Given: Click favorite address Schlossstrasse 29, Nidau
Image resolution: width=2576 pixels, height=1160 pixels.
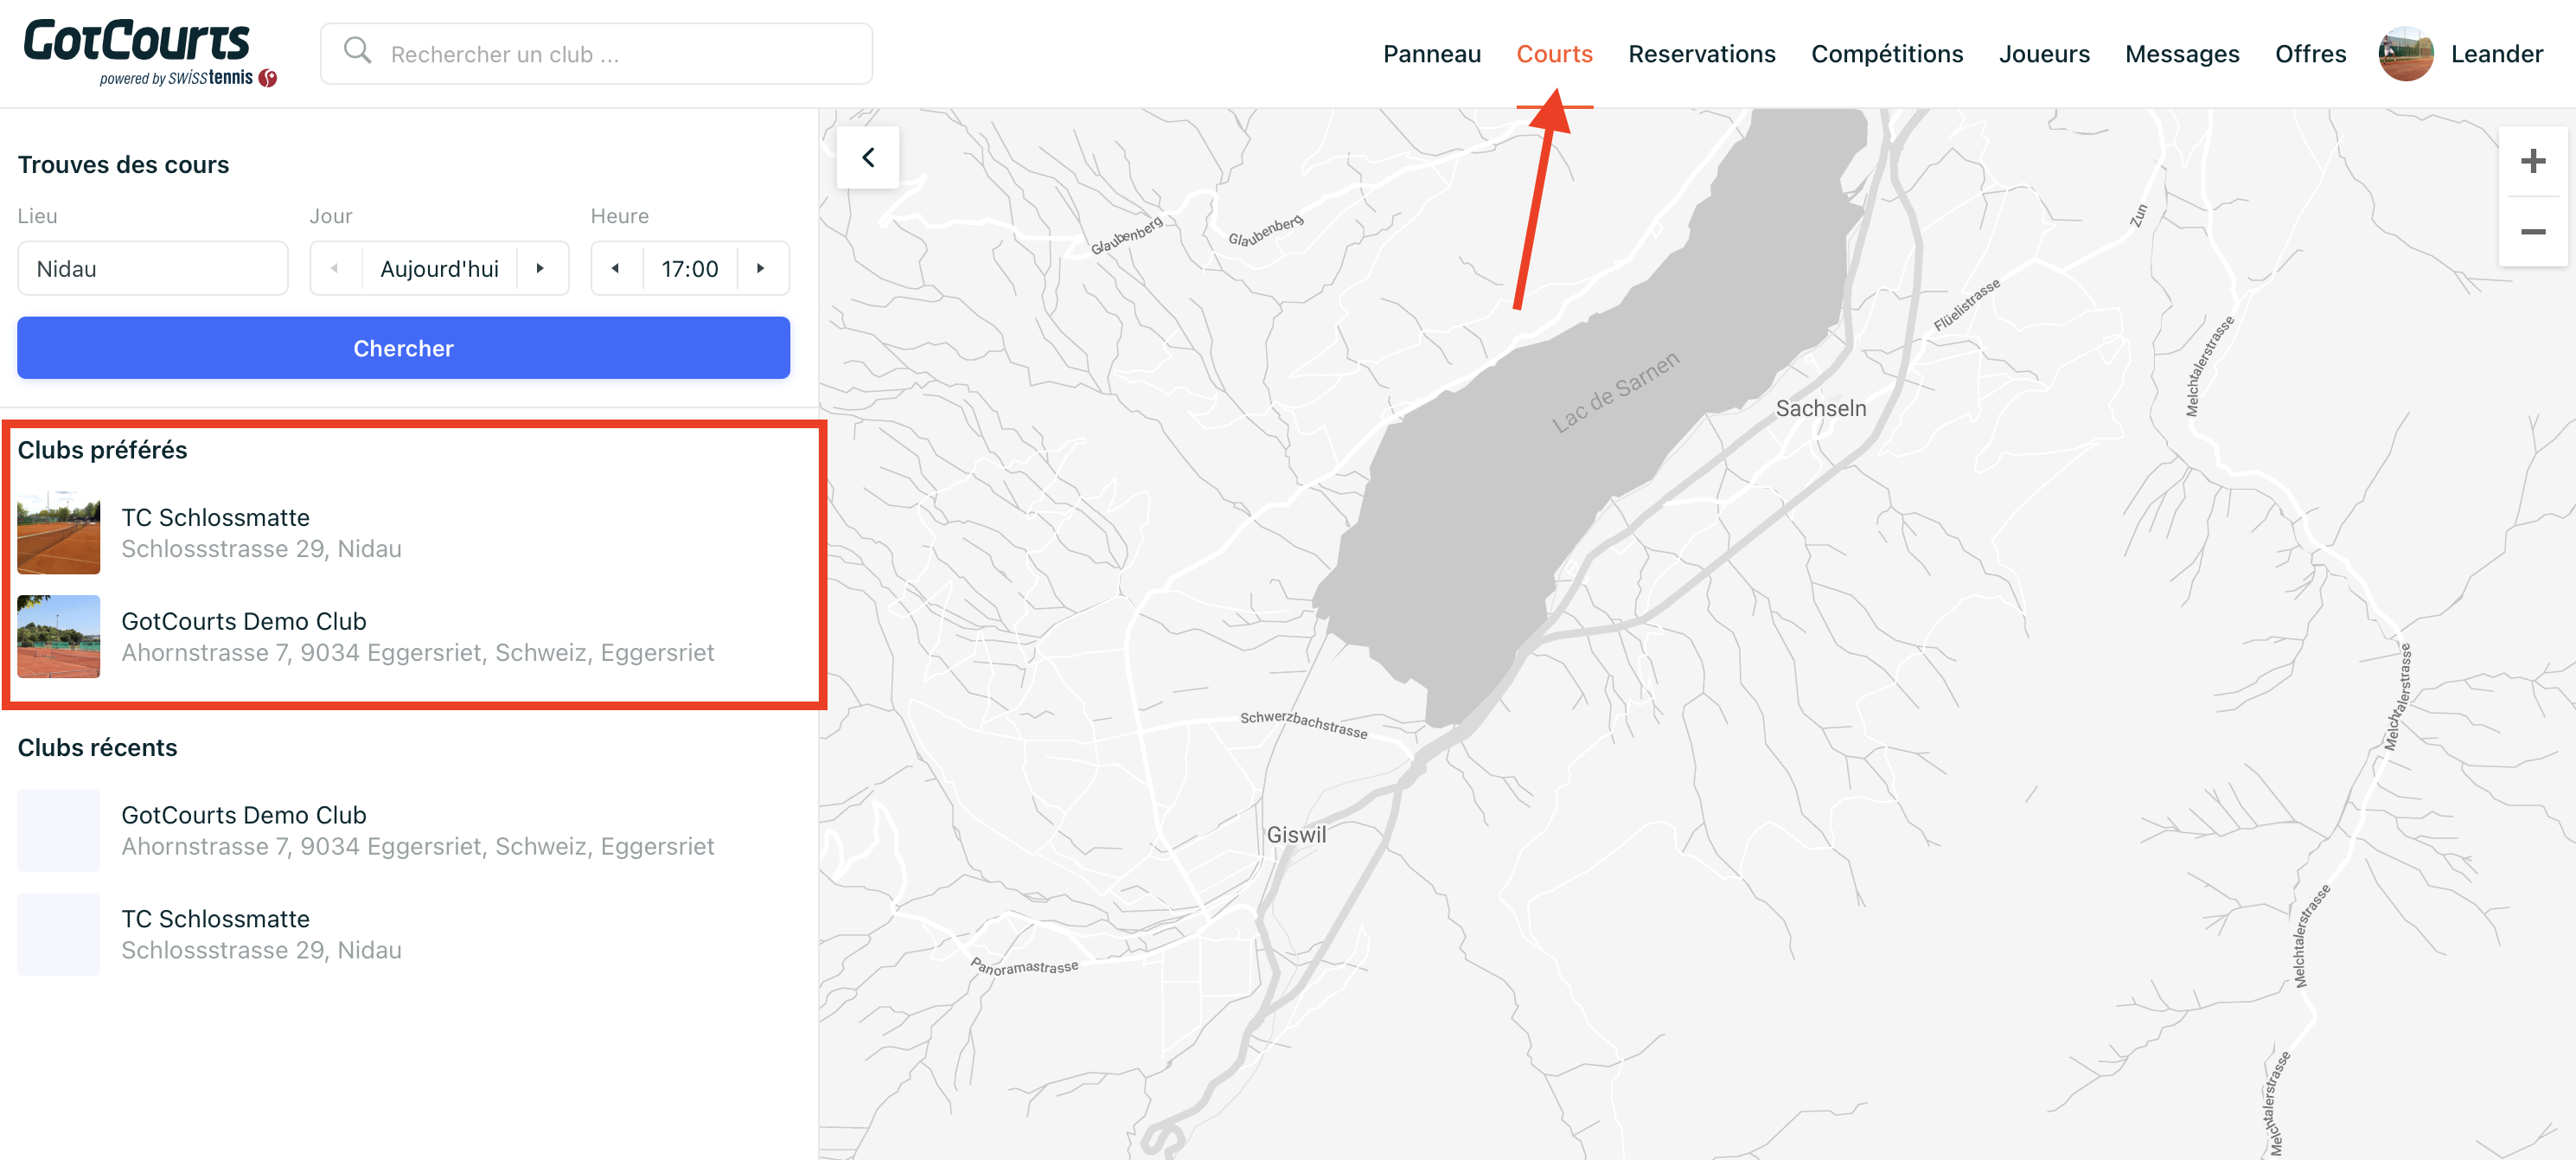Looking at the screenshot, I should pos(261,549).
